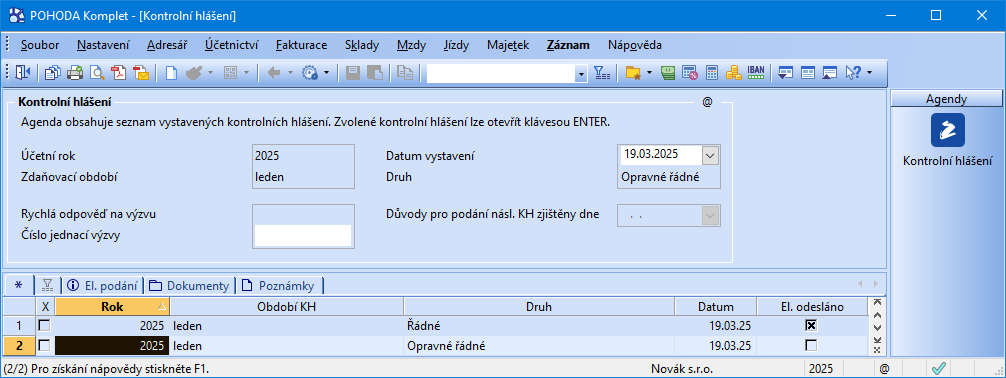Click the toolbar search text box
Image resolution: width=1006 pixels, height=378 pixels.
(x=502, y=74)
